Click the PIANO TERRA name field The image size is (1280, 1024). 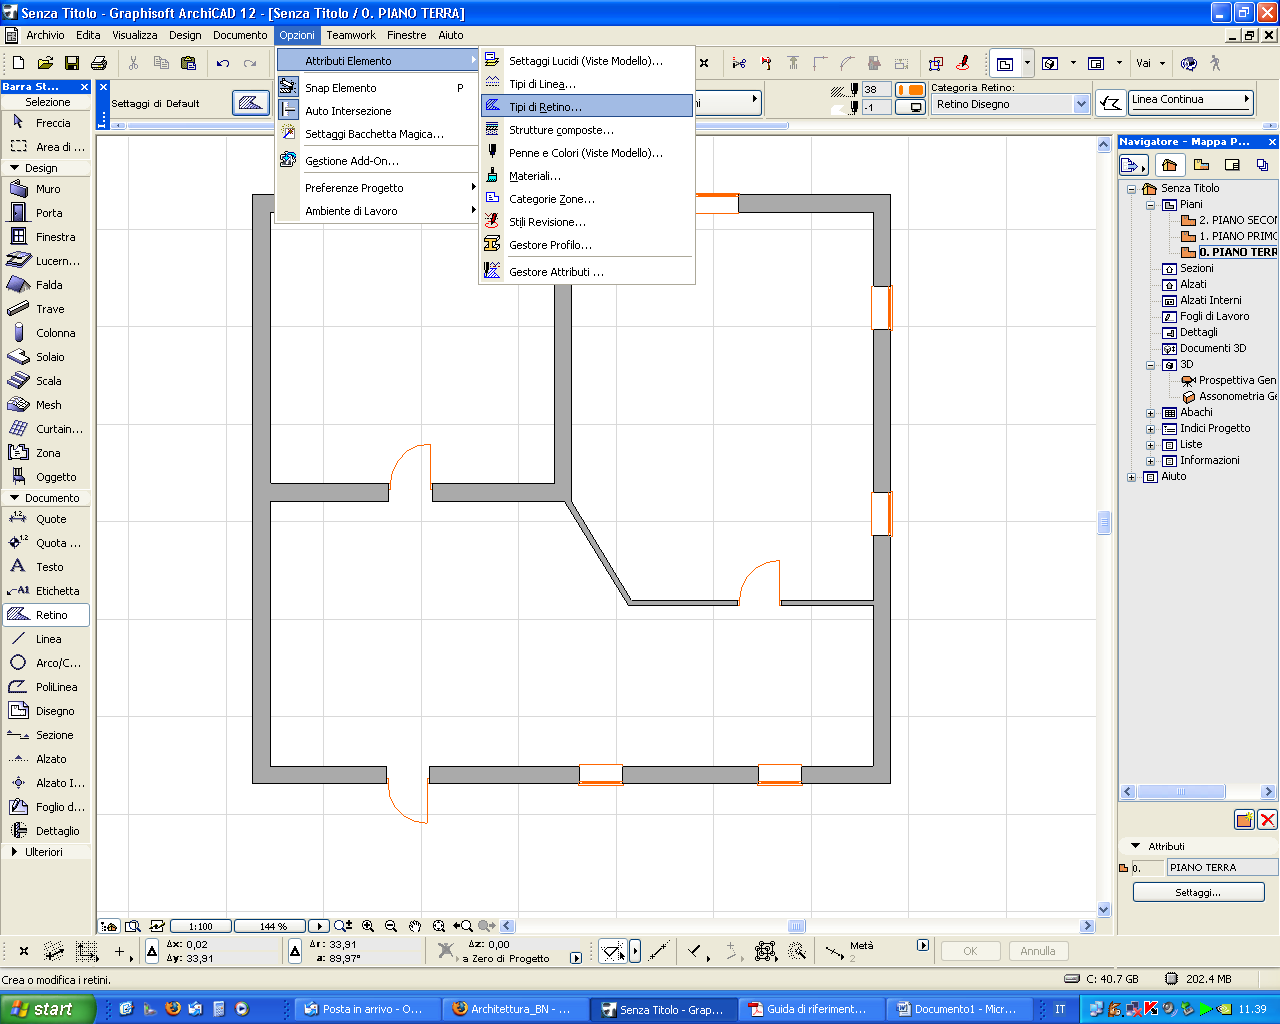[x=1222, y=868]
